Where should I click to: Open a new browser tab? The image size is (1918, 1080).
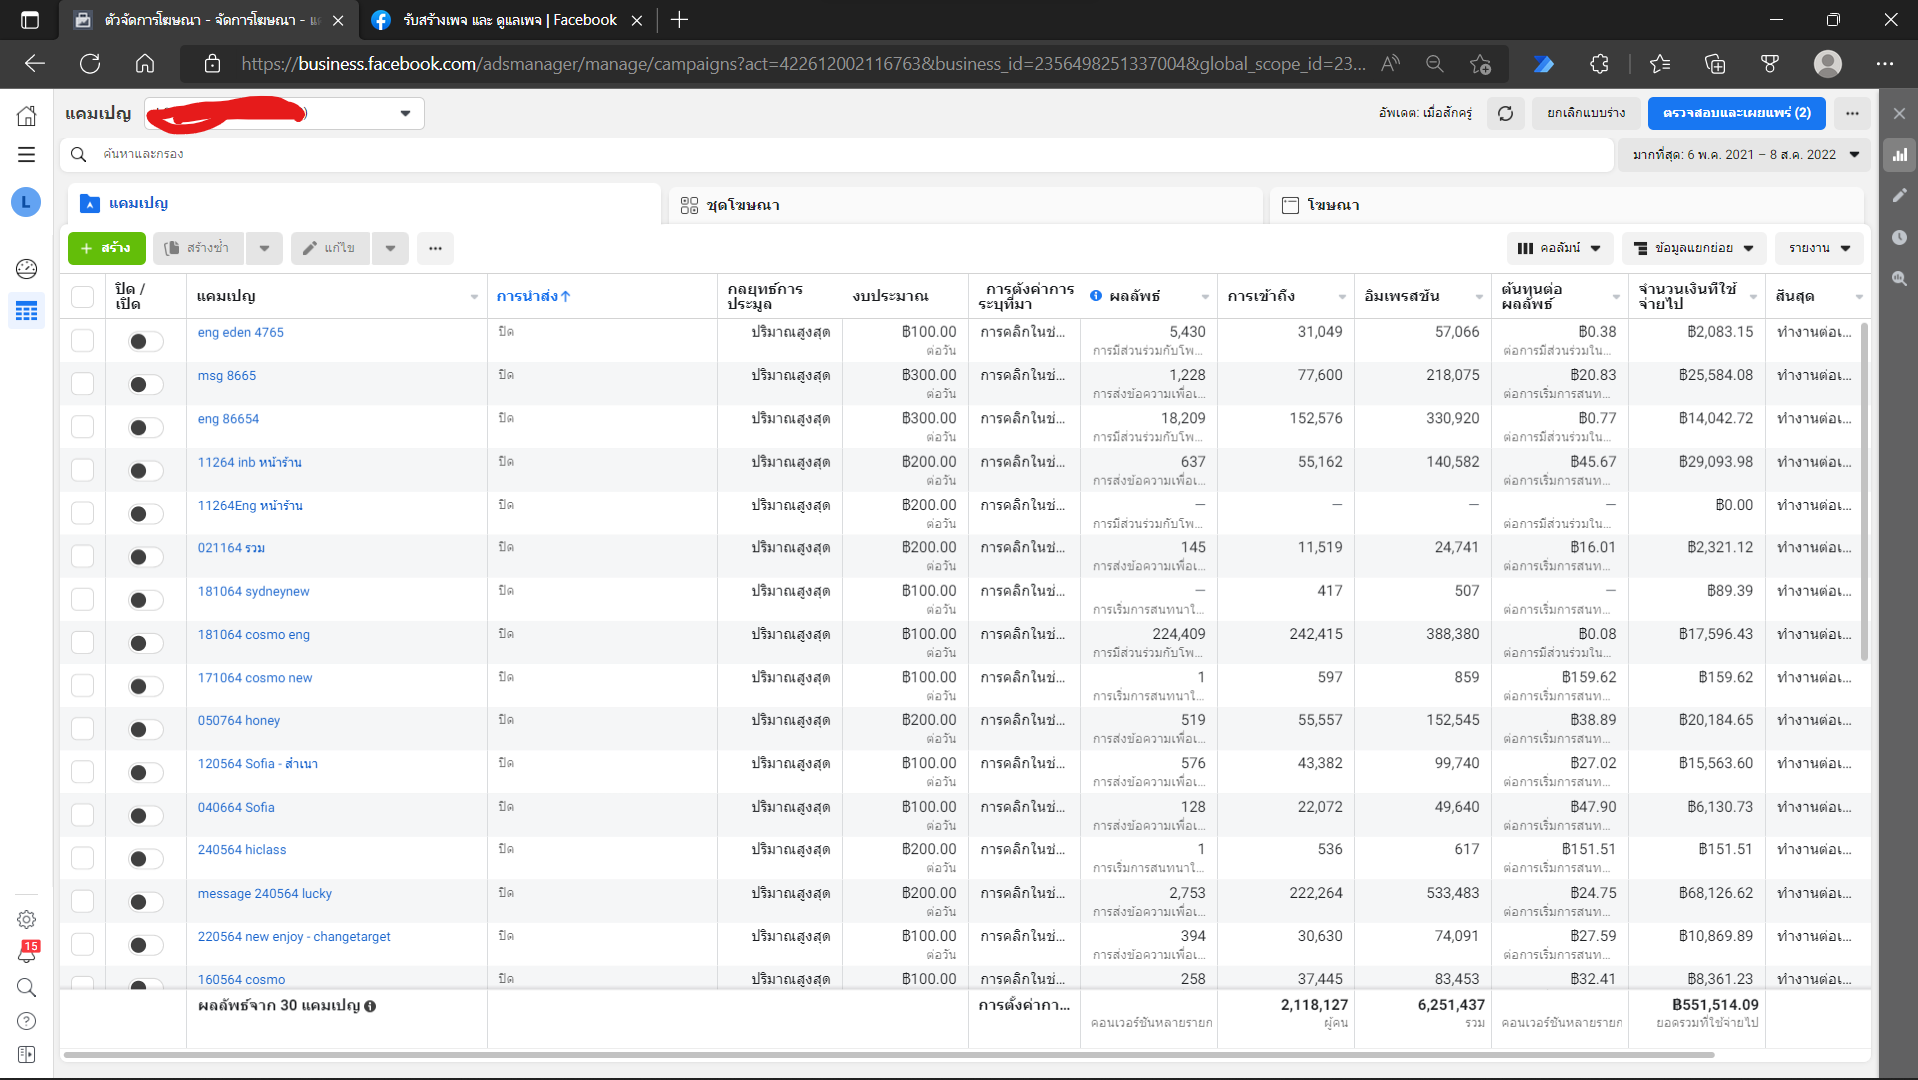click(679, 20)
